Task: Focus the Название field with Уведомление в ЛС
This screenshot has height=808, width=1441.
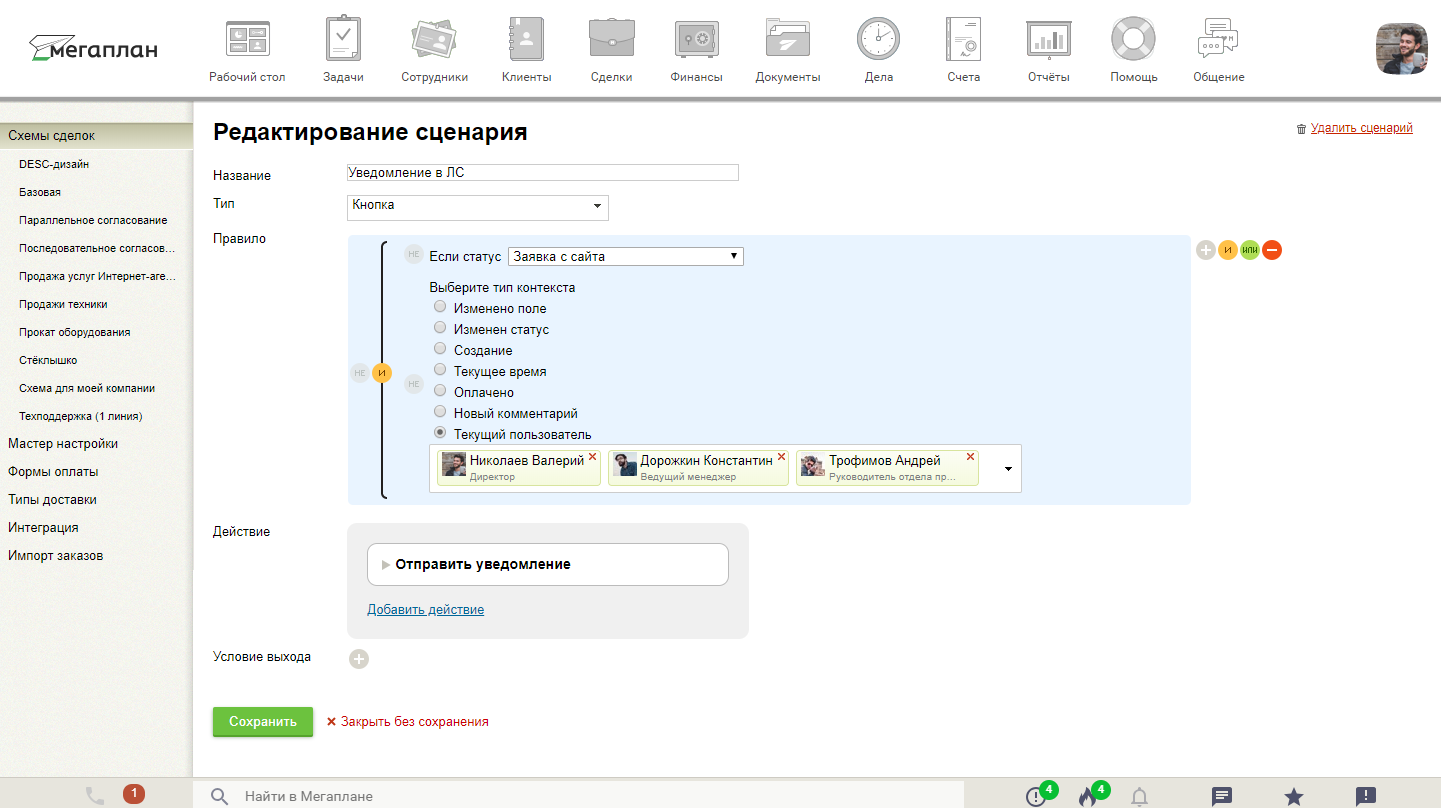Action: pos(542,172)
